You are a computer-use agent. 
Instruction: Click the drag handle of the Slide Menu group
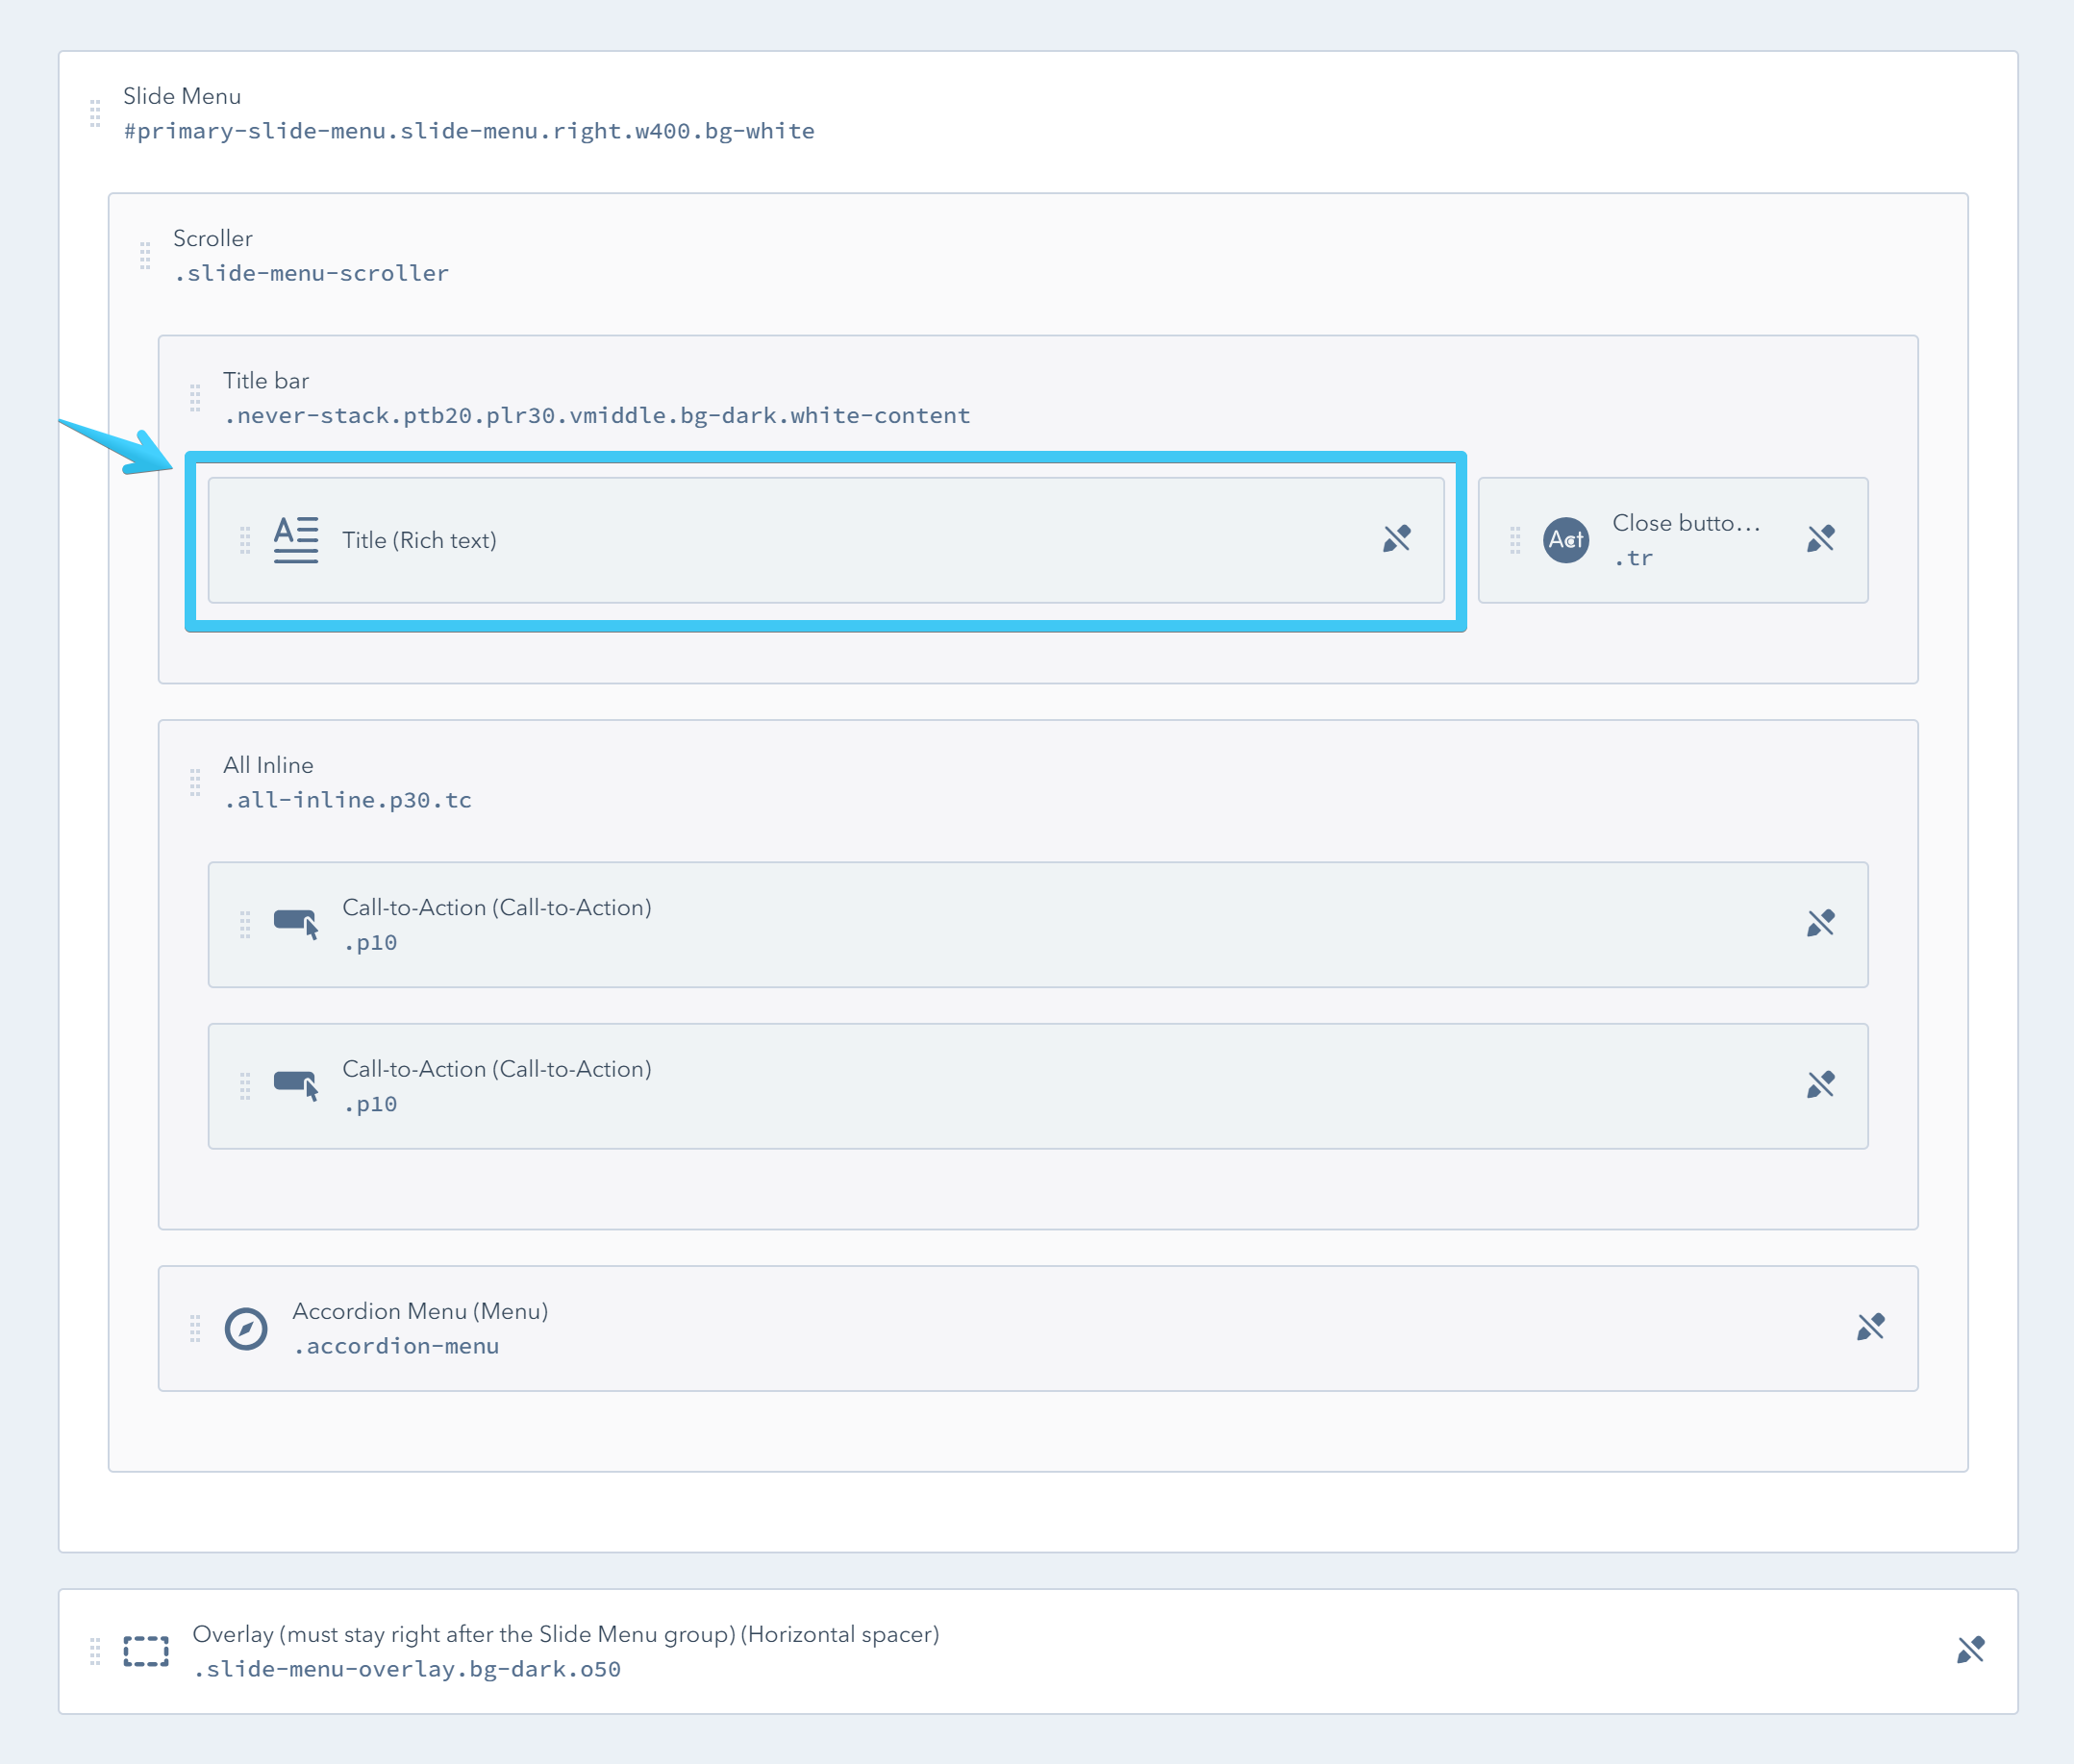tap(95, 113)
